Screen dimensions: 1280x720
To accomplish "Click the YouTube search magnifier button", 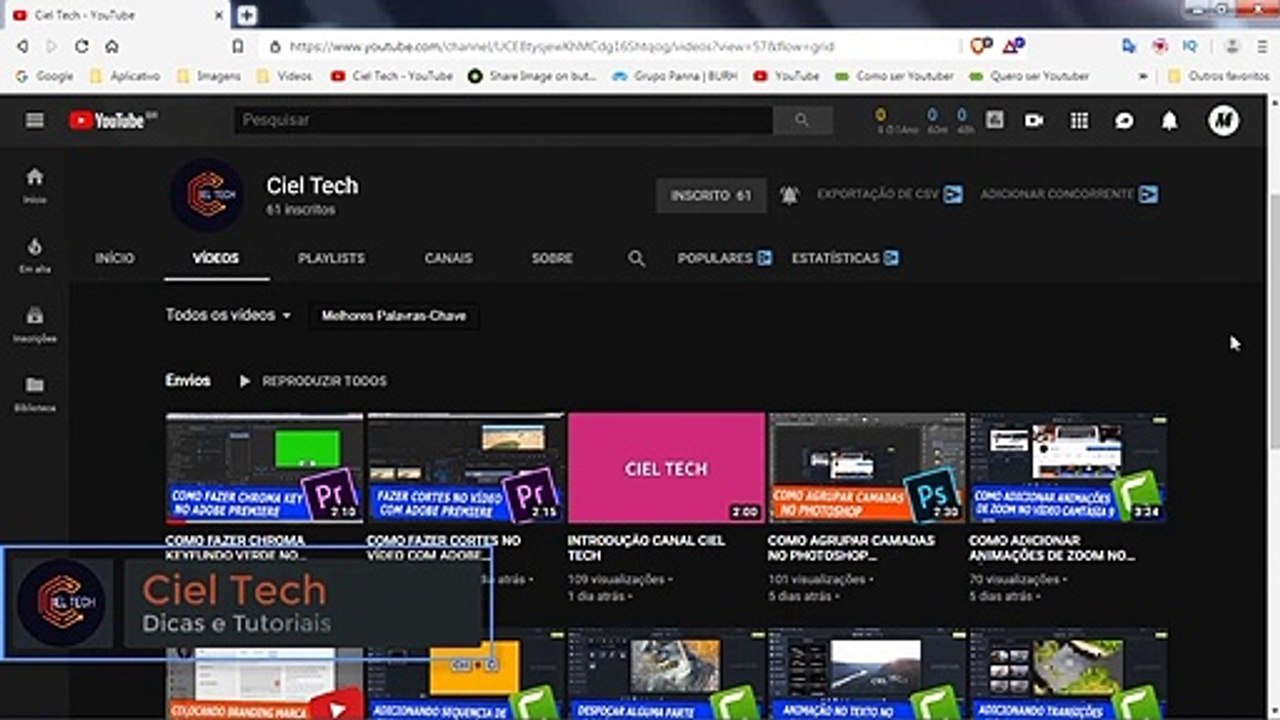I will tap(802, 120).
